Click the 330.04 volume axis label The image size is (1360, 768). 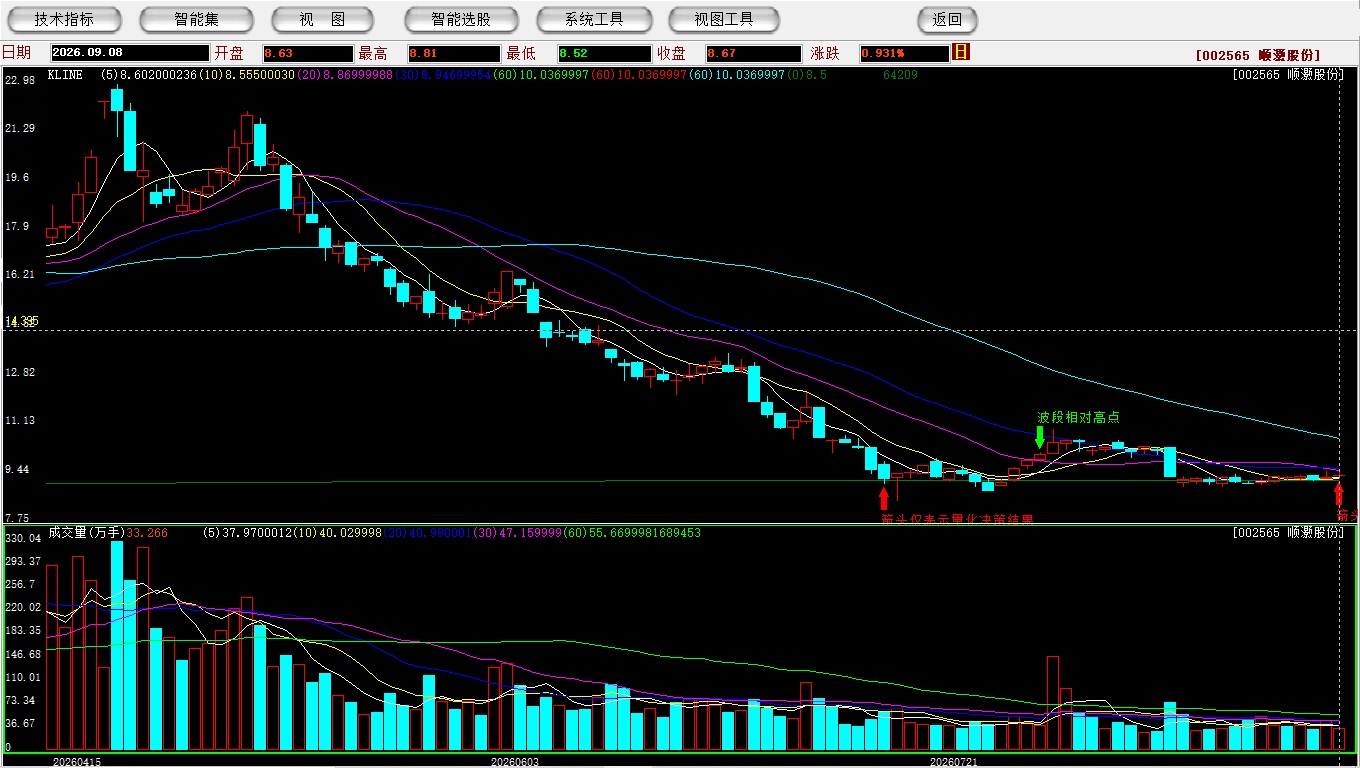pos(23,538)
